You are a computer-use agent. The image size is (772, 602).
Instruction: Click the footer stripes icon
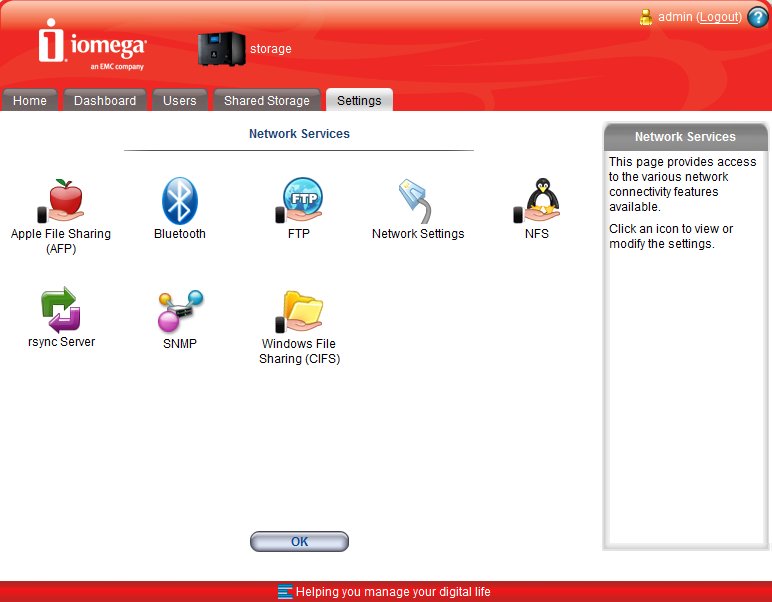285,592
